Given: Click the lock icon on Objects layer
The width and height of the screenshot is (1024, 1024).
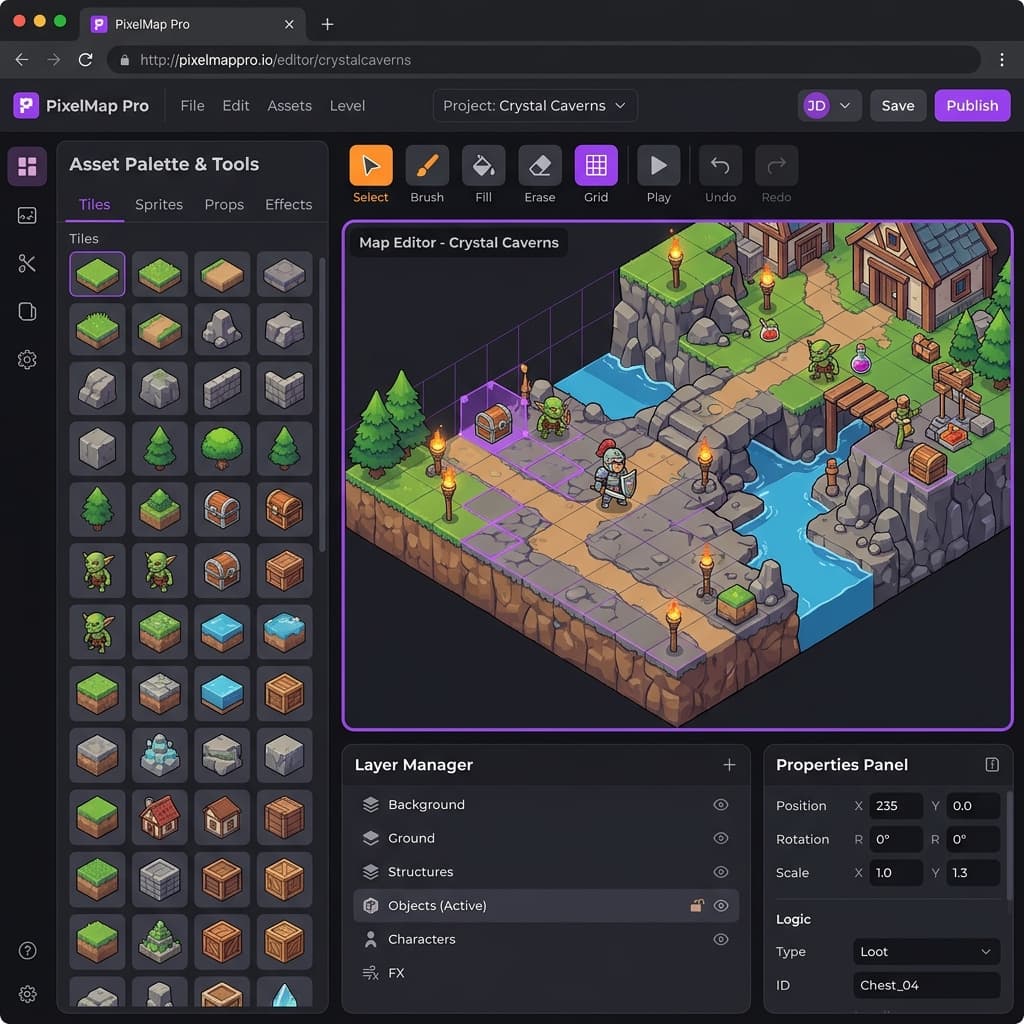Looking at the screenshot, I should pos(697,906).
